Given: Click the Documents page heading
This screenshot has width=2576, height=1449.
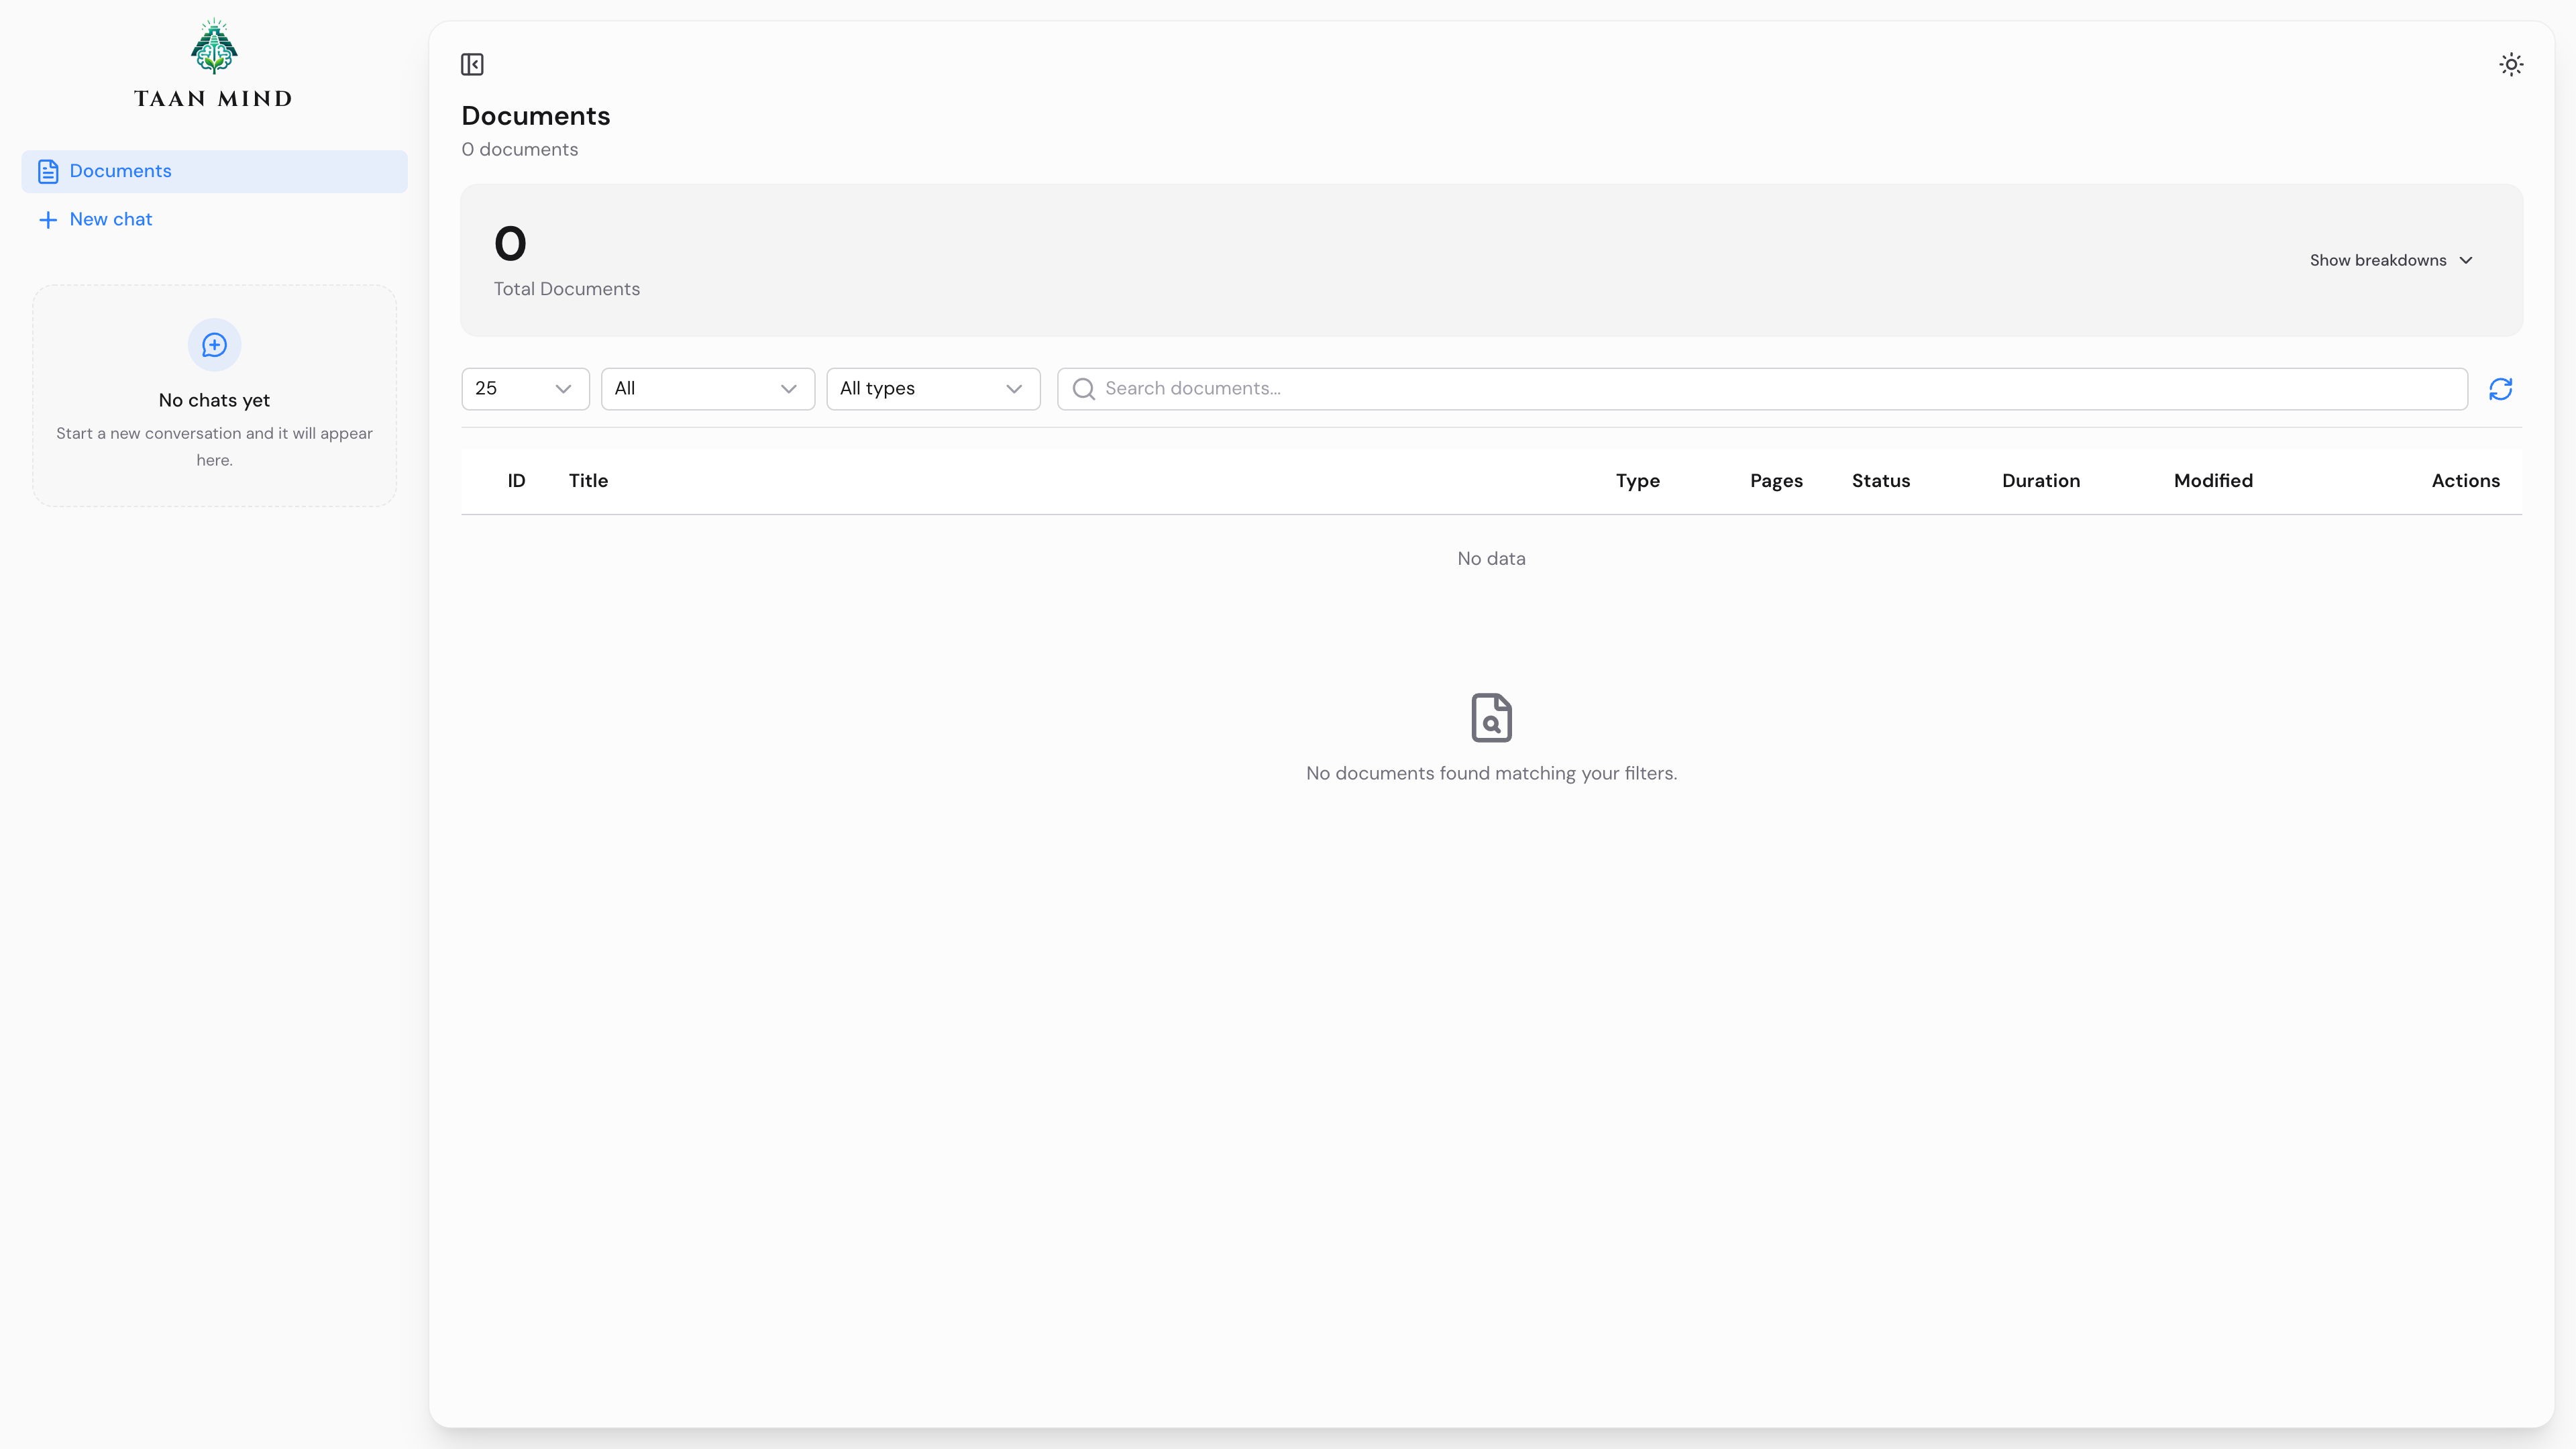Looking at the screenshot, I should coord(536,116).
